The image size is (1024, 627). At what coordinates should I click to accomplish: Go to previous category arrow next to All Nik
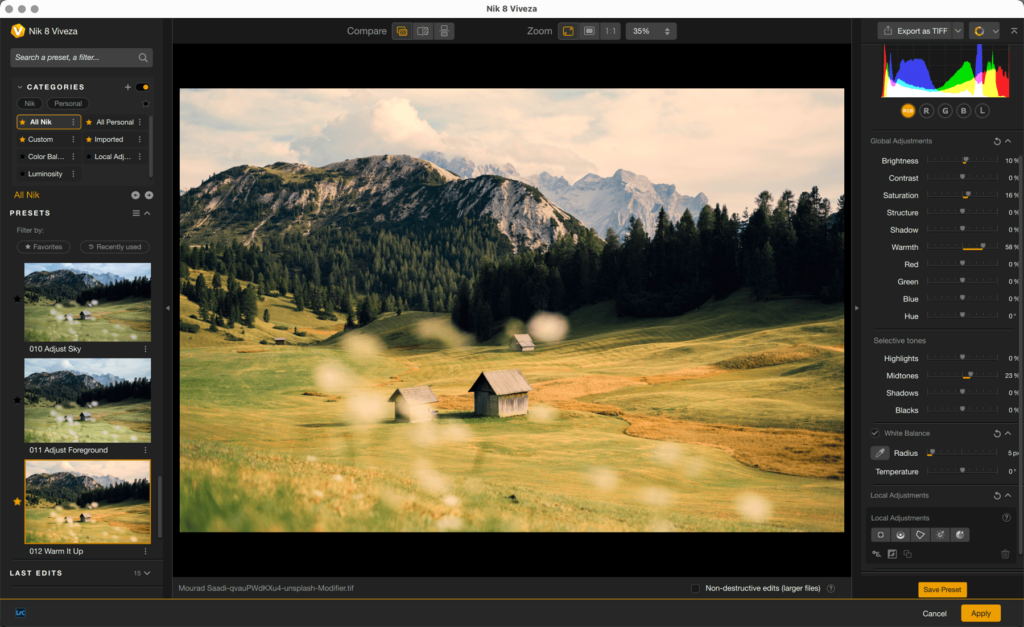click(x=135, y=195)
